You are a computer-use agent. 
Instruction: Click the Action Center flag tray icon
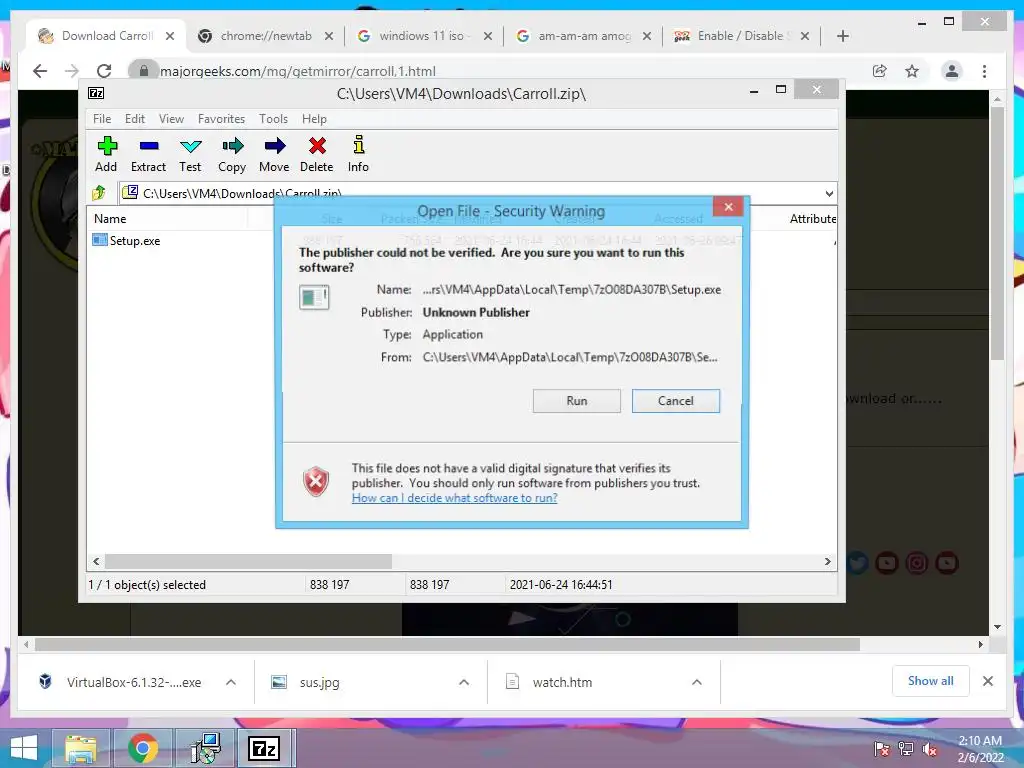coord(882,749)
